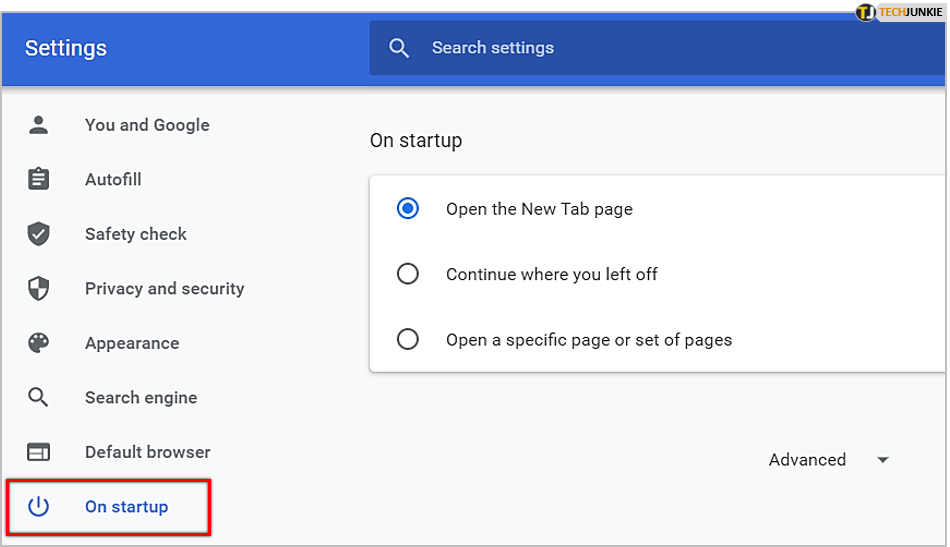Click the Autofill clipboard icon

[x=38, y=179]
